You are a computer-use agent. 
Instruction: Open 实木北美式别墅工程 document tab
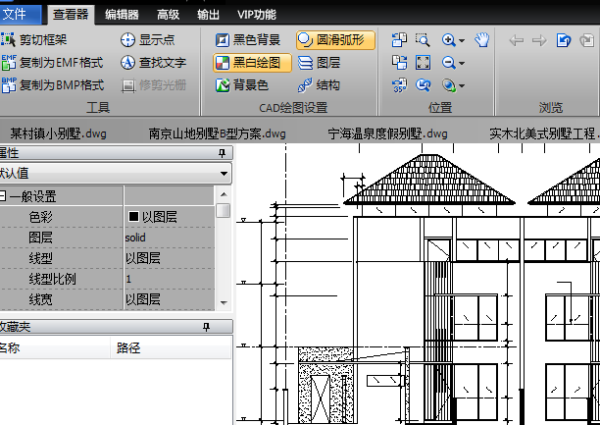[x=544, y=134]
